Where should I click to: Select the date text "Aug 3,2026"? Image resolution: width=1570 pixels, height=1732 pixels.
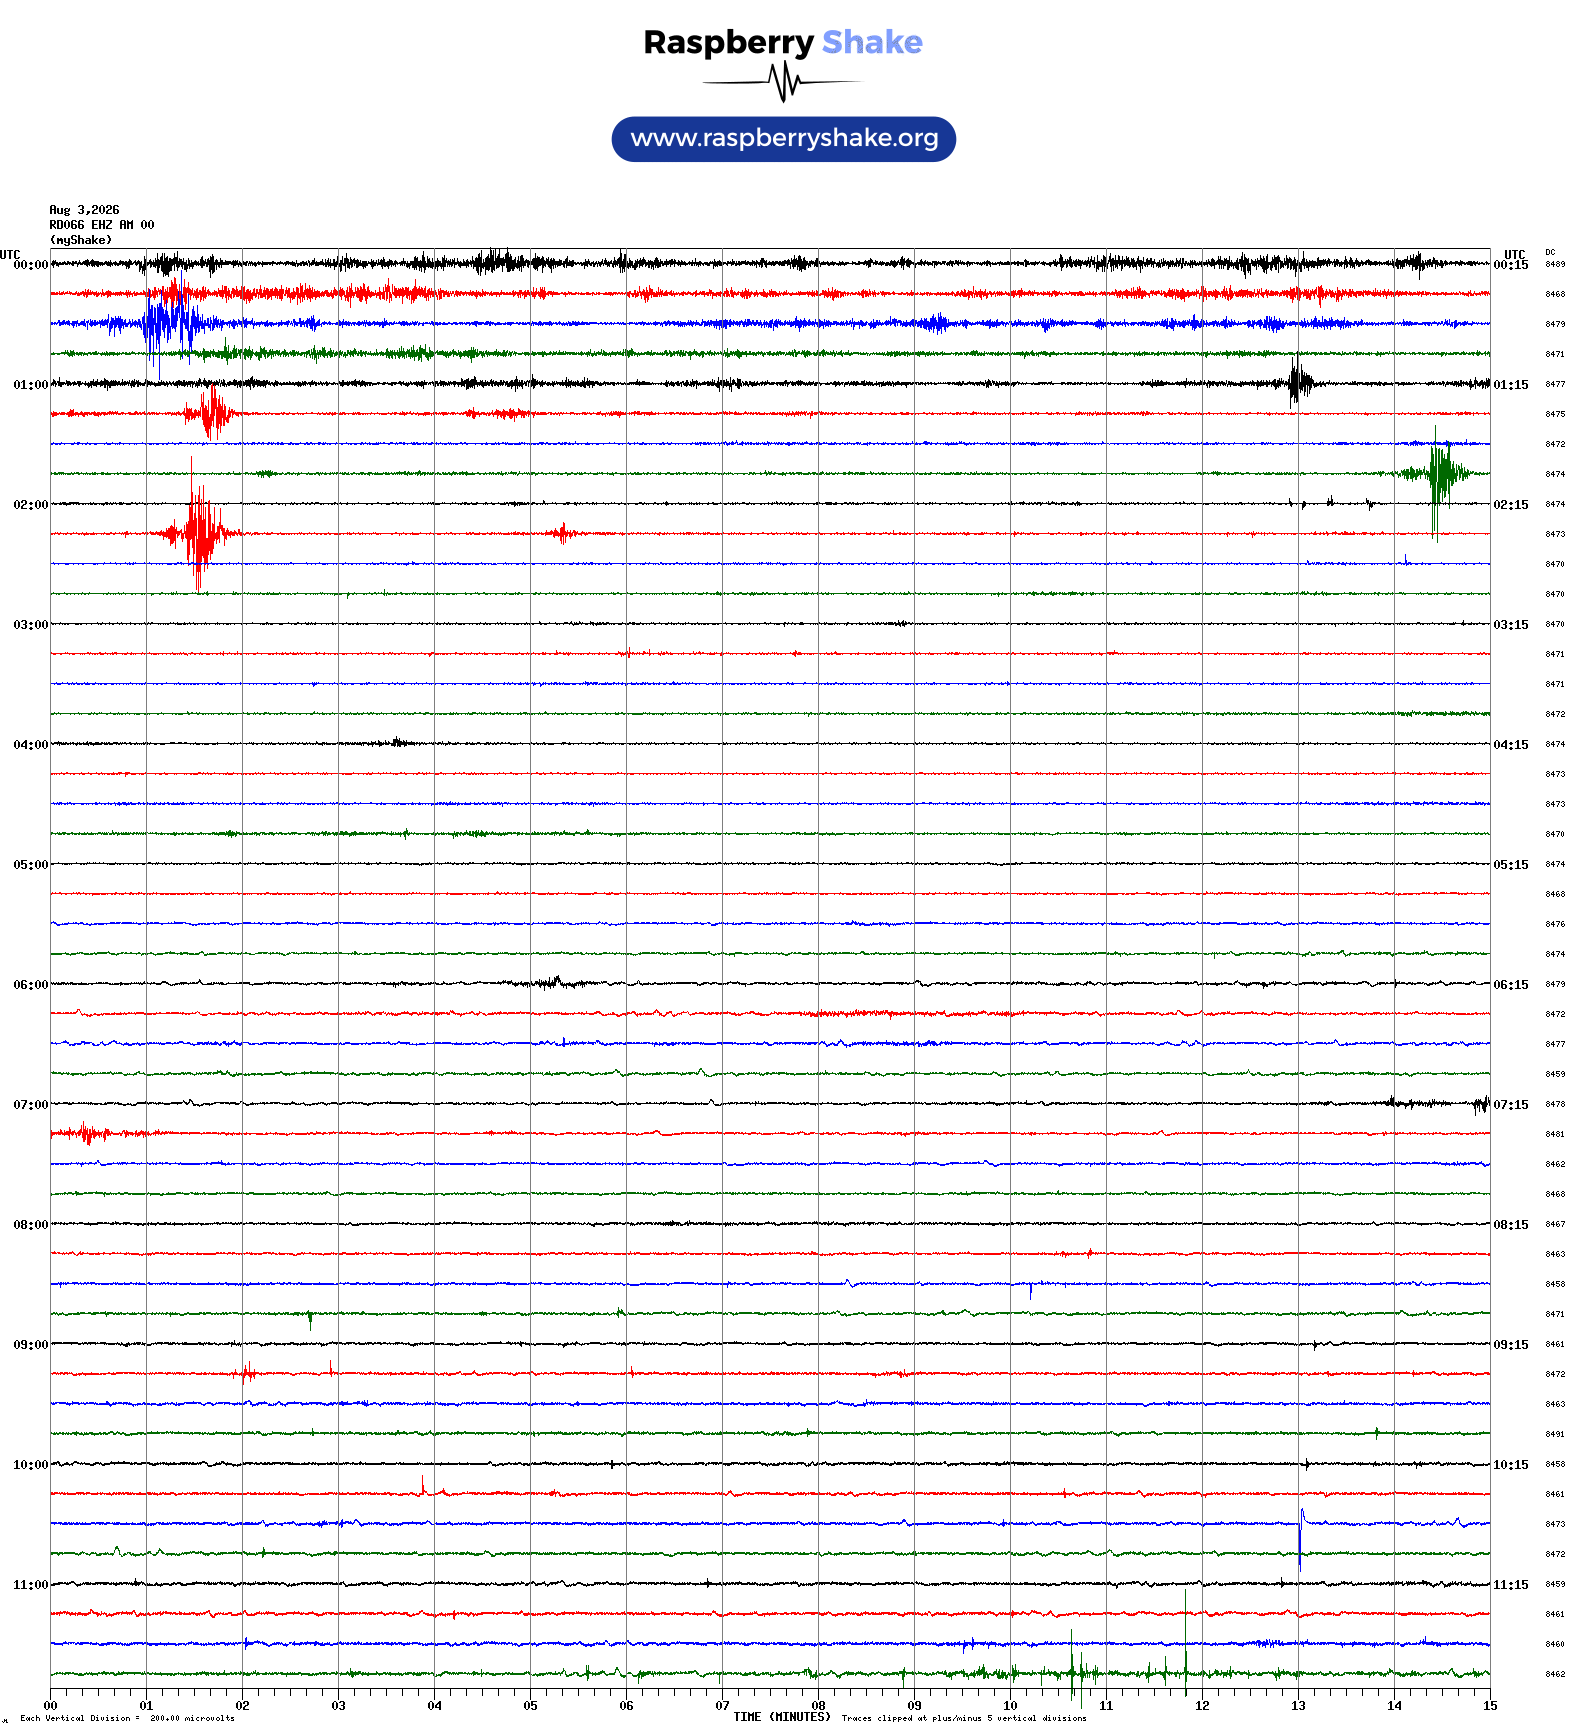[x=84, y=210]
